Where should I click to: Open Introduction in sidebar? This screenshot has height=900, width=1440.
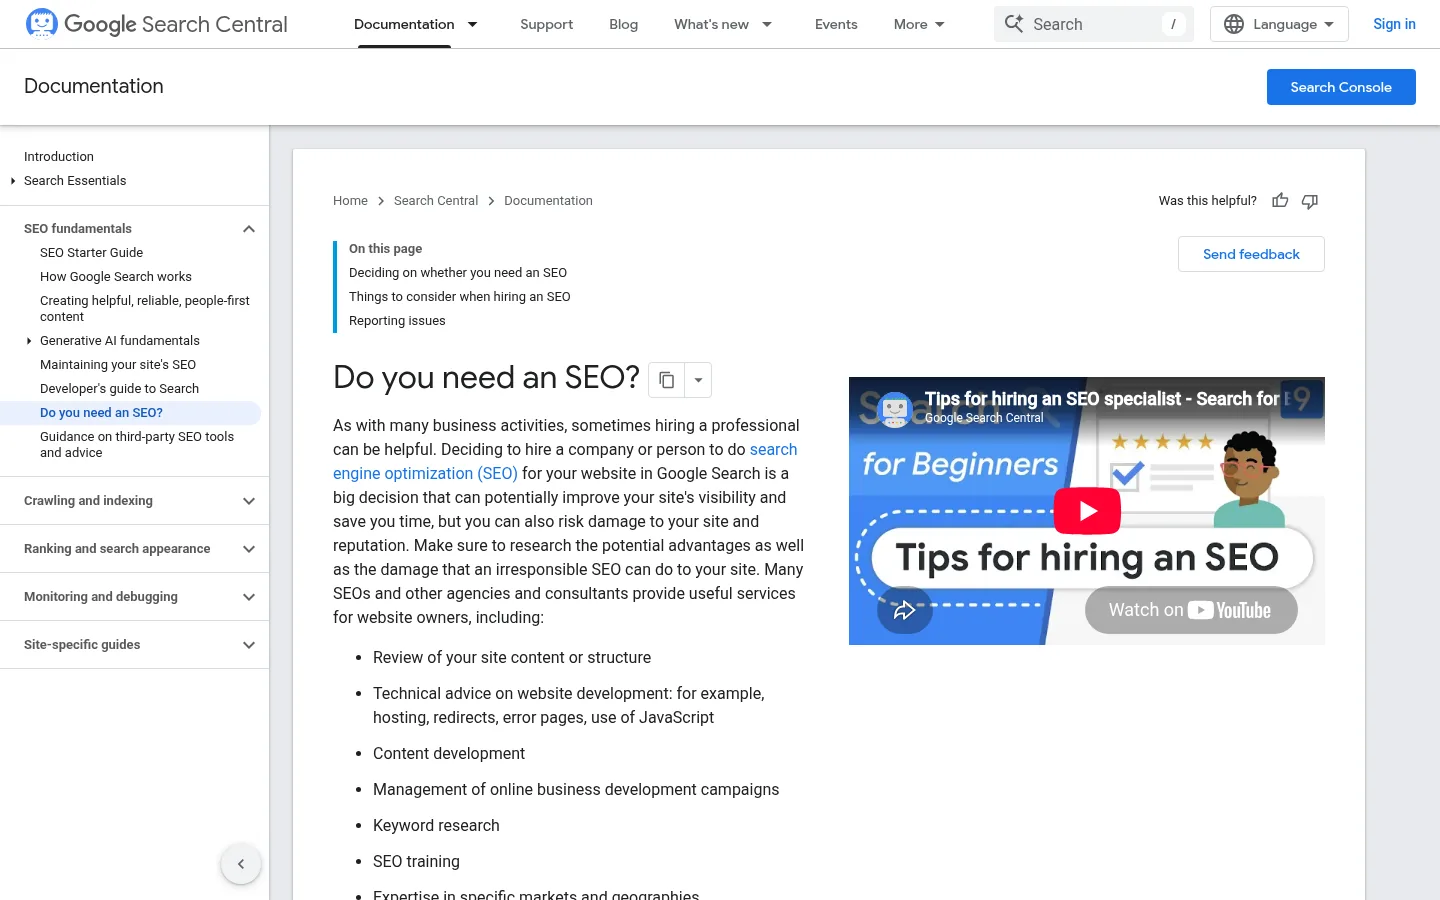click(59, 157)
